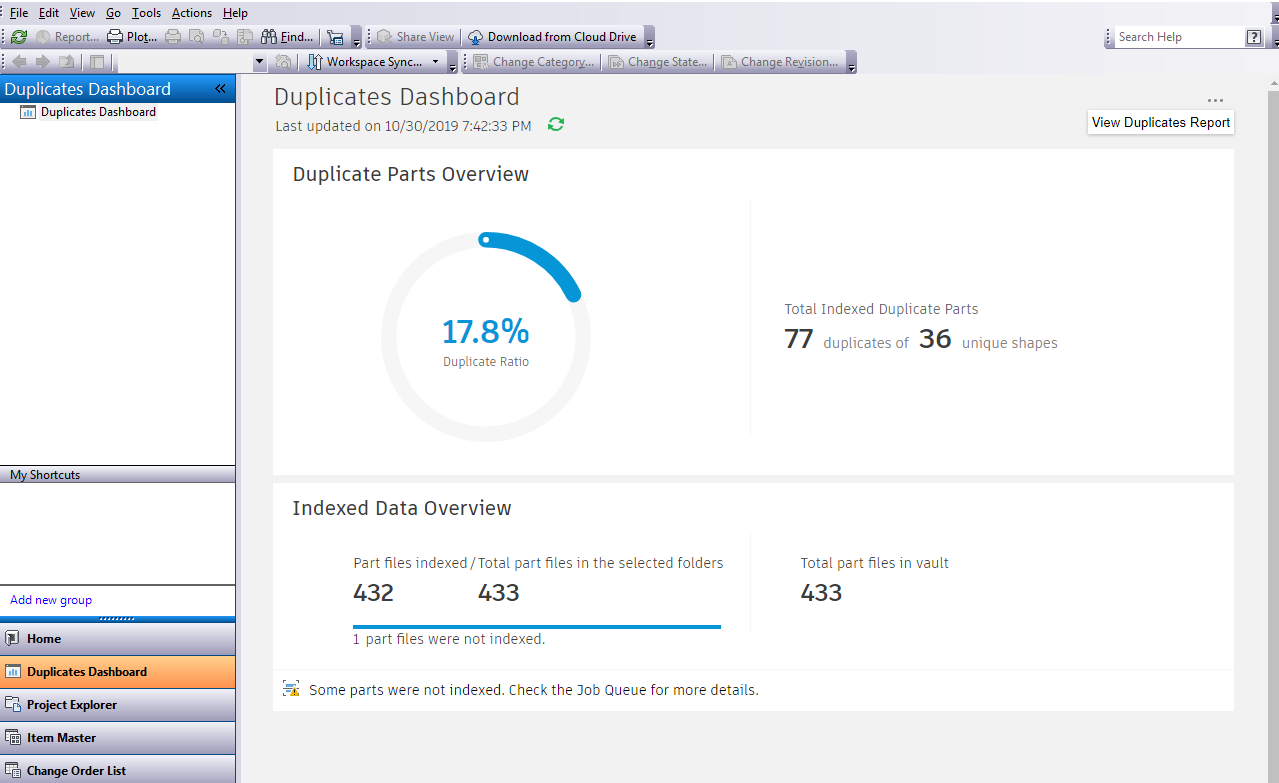Viewport: 1279px width, 783px height.
Task: Click View Duplicates Report
Action: tap(1161, 122)
